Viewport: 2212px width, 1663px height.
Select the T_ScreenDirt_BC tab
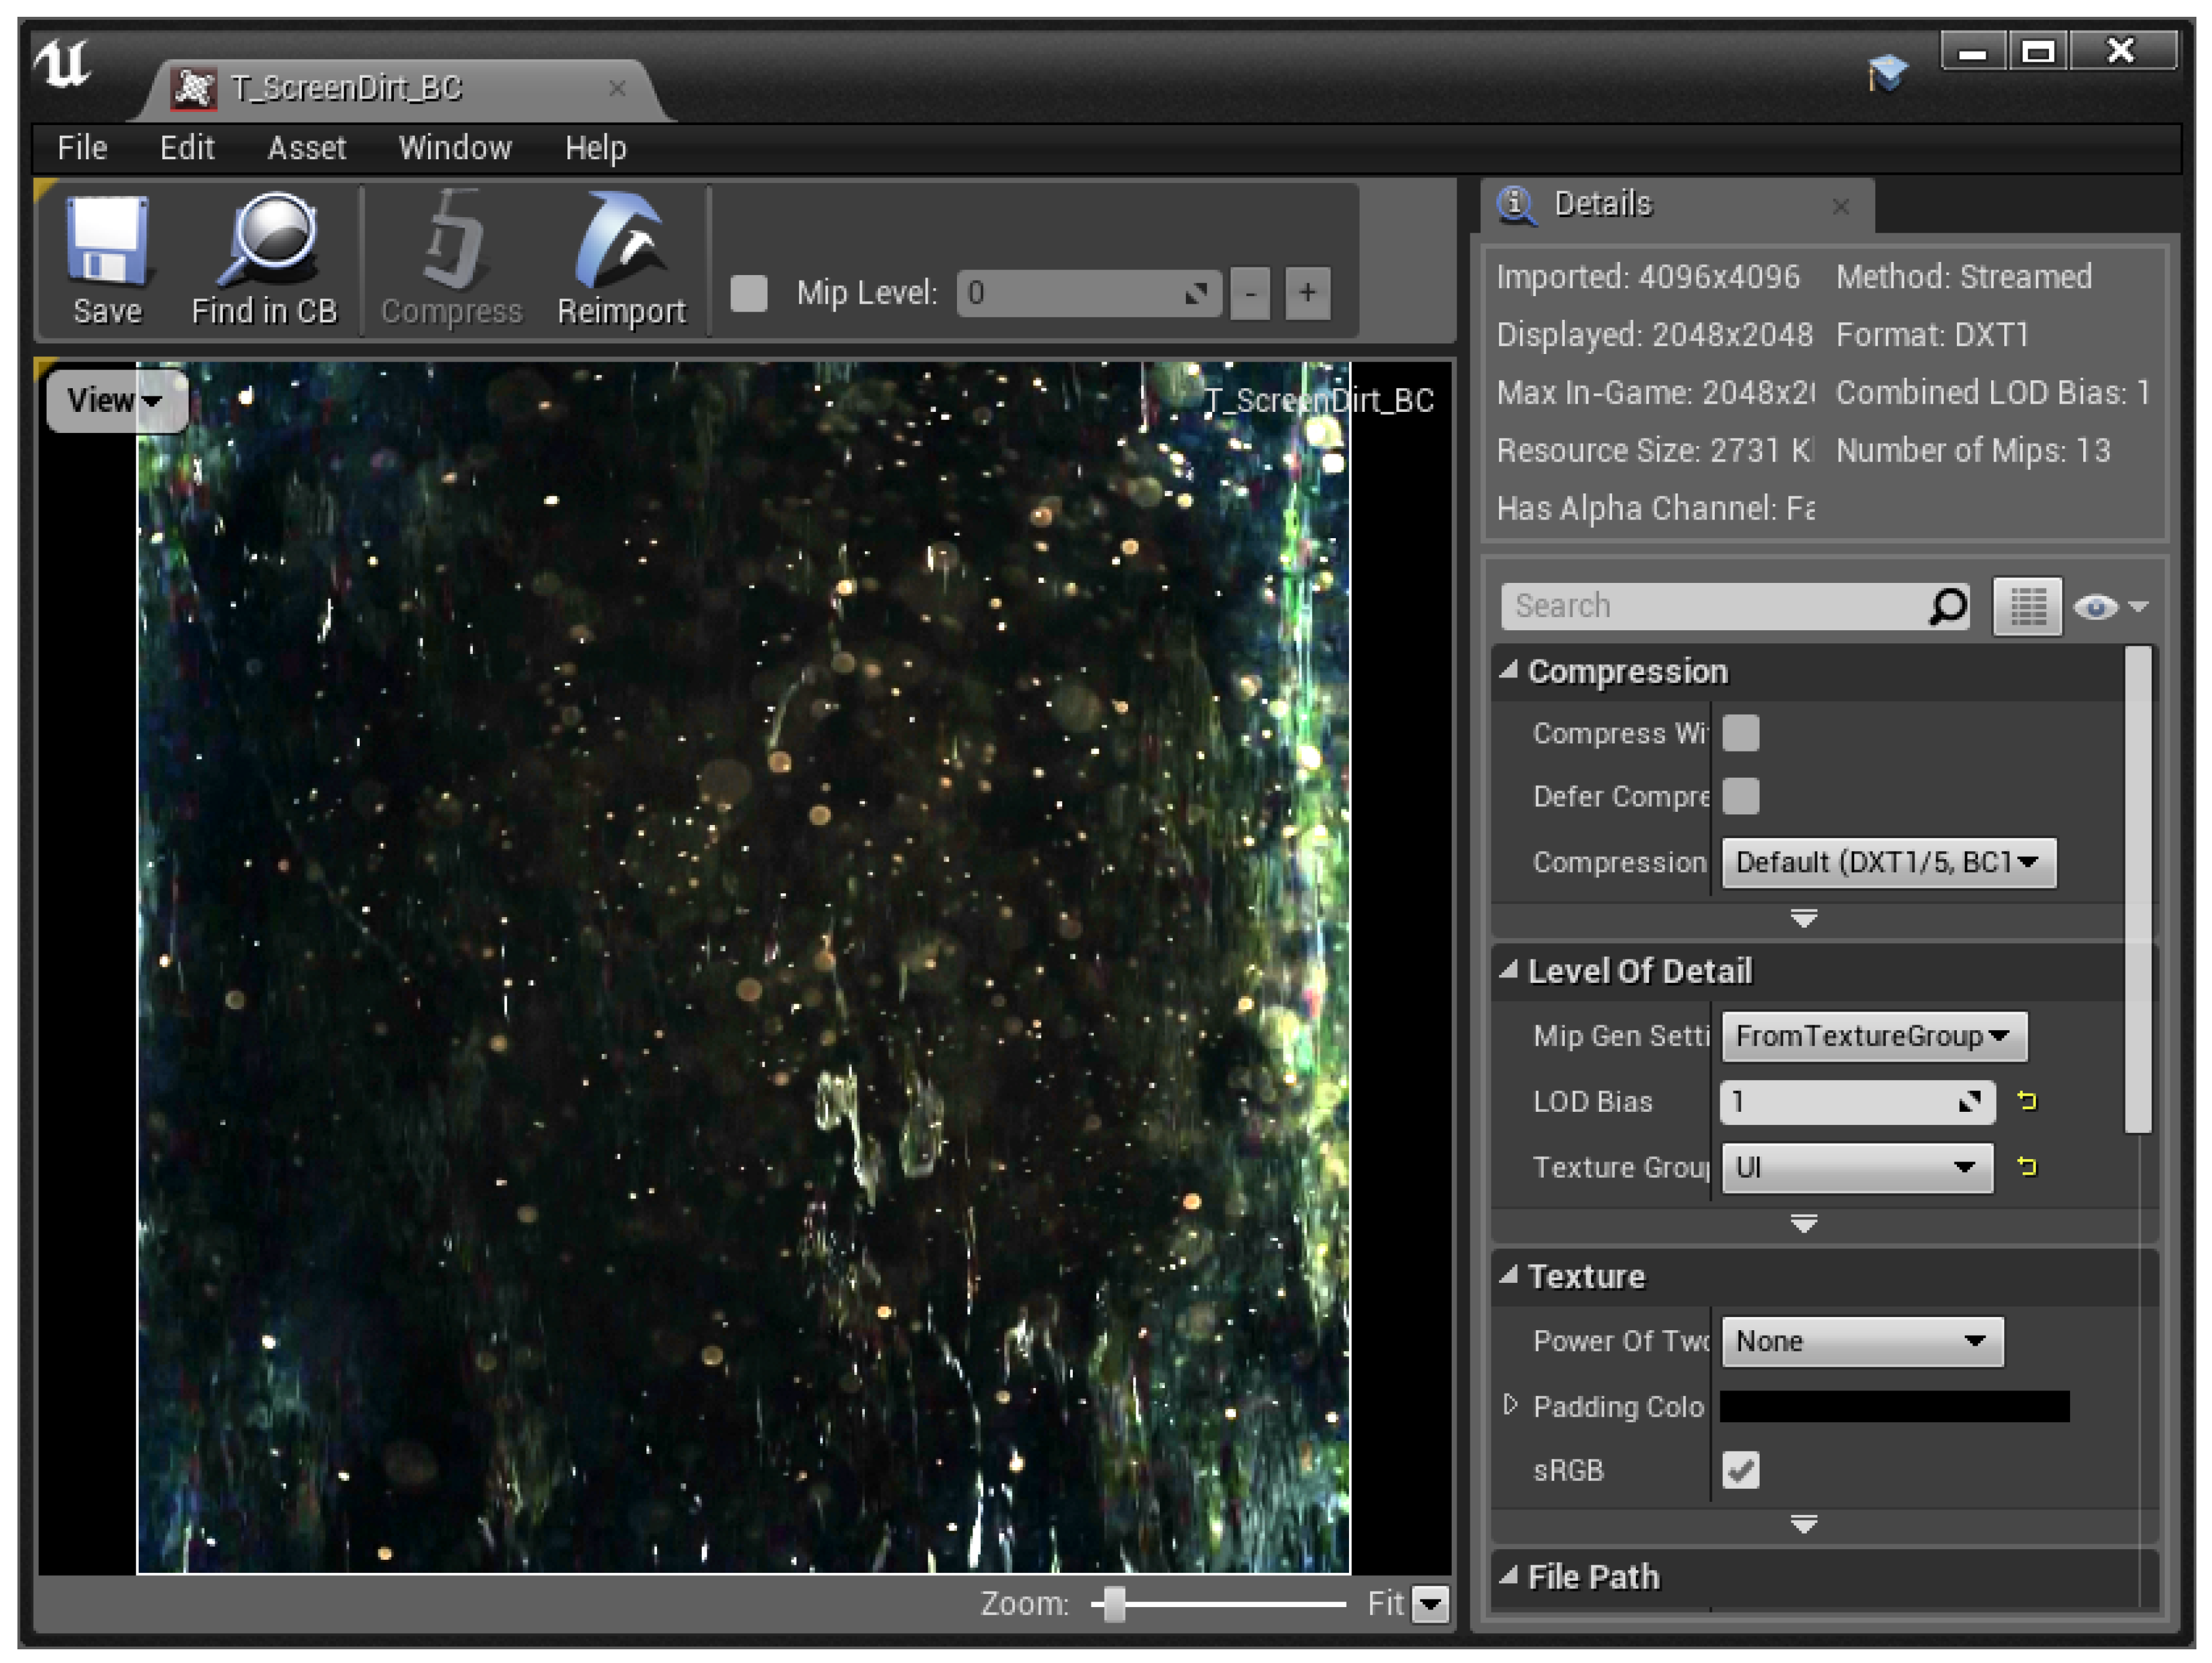coord(345,89)
